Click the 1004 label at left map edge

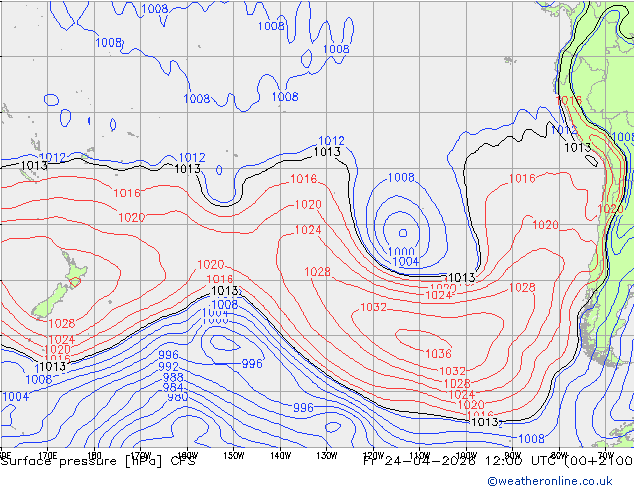[15, 397]
